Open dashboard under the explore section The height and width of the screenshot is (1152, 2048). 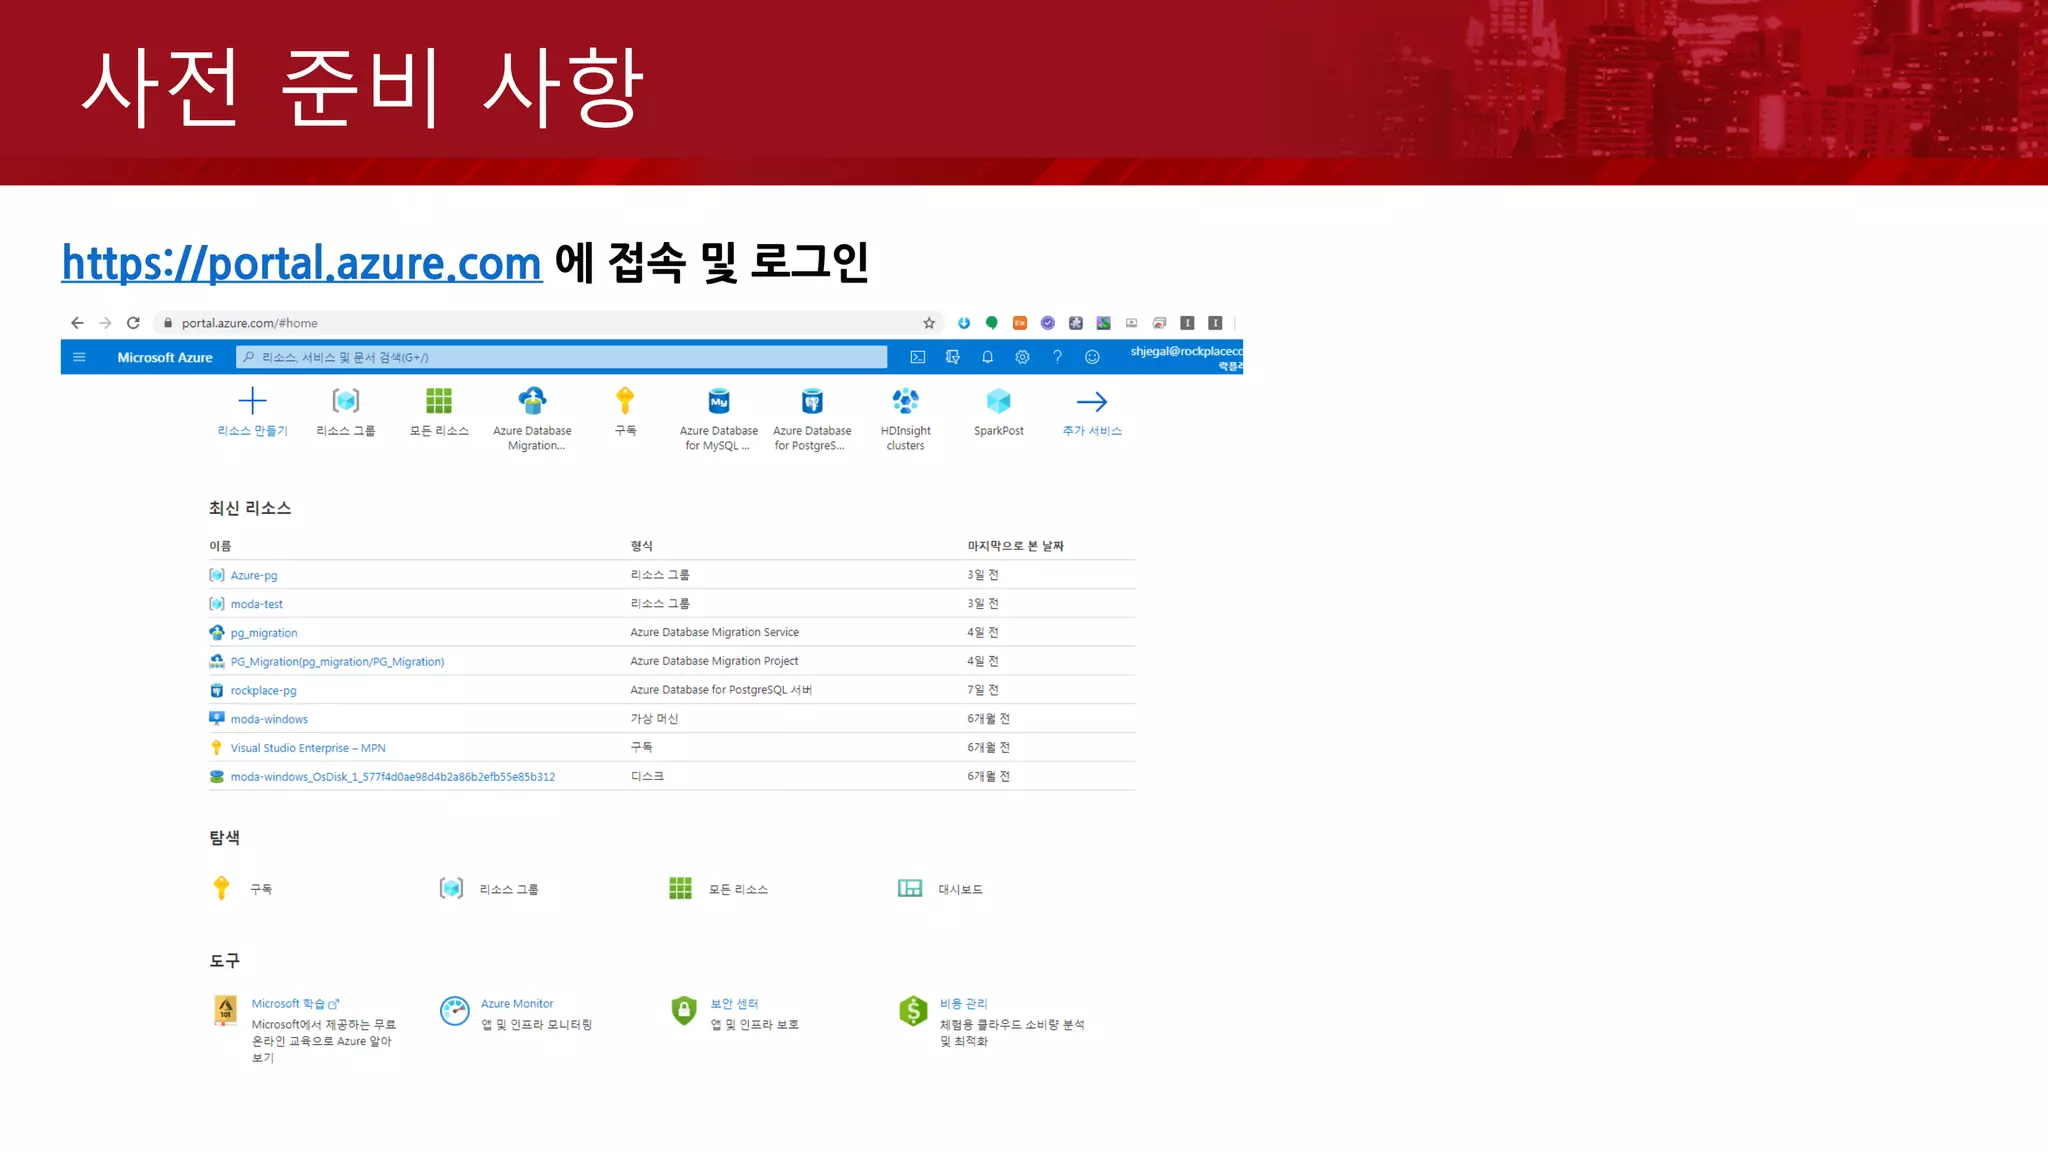[x=960, y=889]
